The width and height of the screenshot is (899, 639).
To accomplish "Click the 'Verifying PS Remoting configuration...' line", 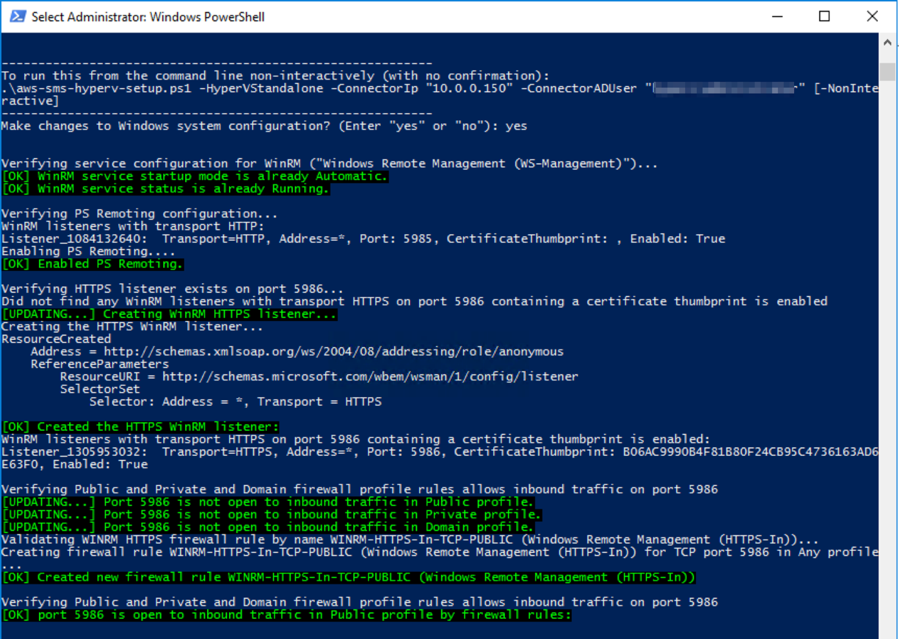I will coord(140,214).
